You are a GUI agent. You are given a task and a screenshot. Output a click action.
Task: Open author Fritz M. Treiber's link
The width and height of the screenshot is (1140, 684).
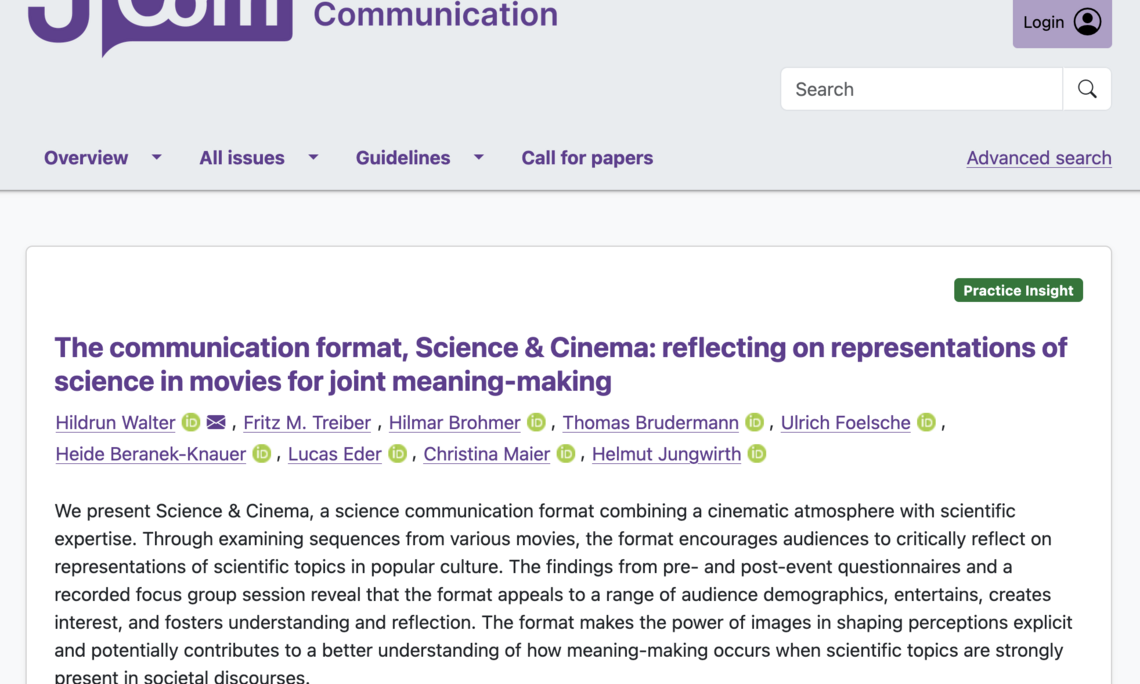pyautogui.click(x=307, y=422)
